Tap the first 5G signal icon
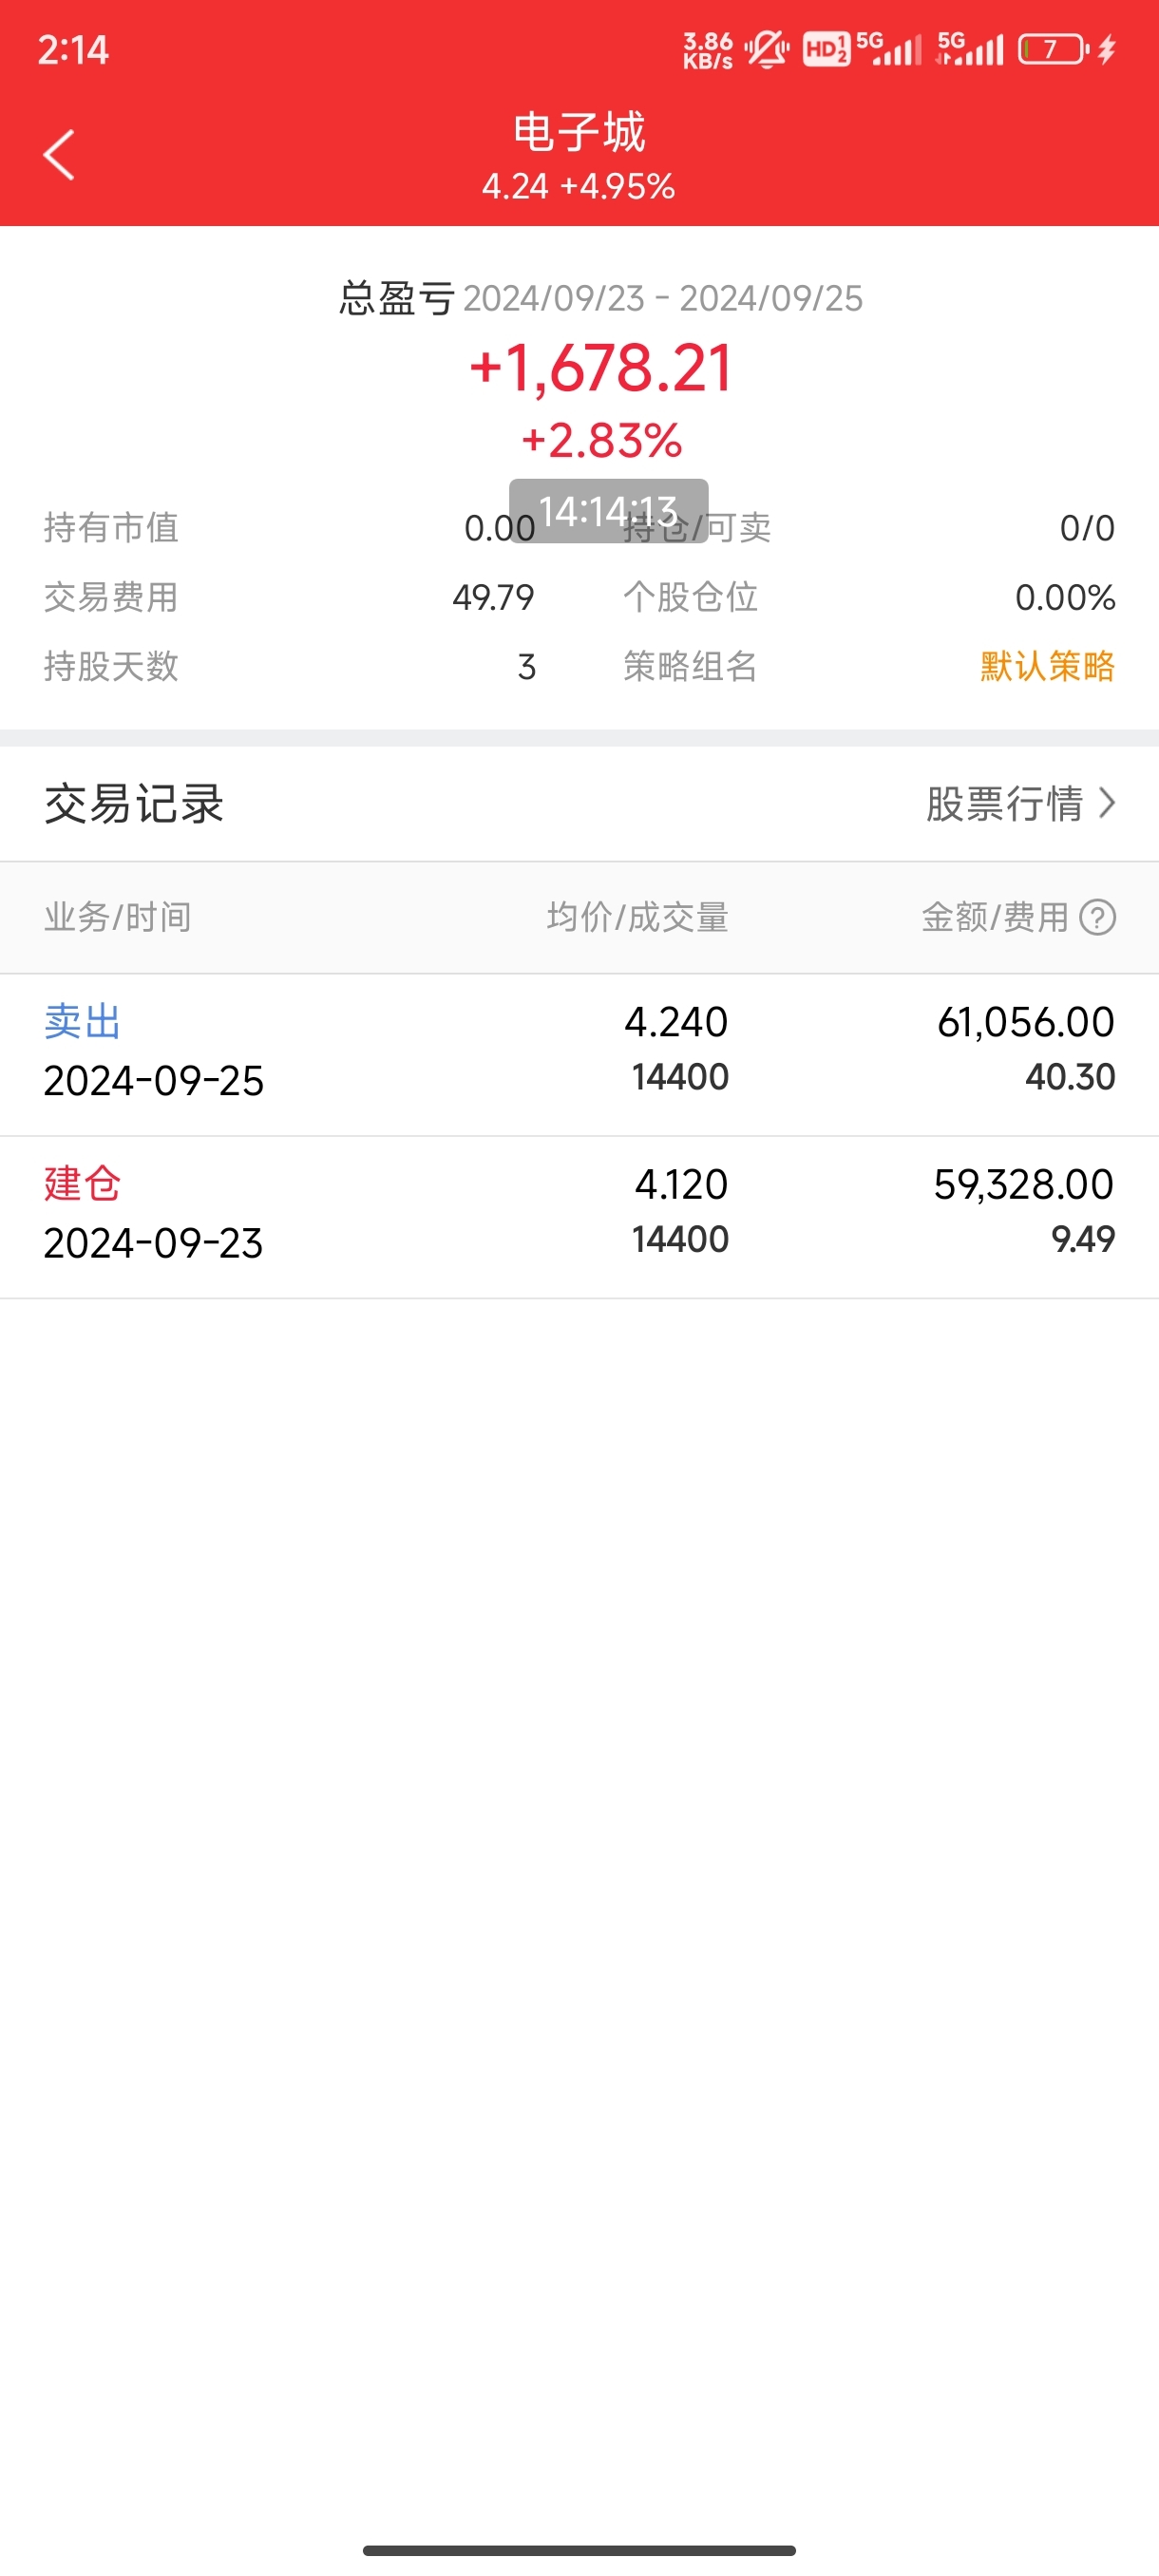Image resolution: width=1159 pixels, height=2576 pixels. 889,49
